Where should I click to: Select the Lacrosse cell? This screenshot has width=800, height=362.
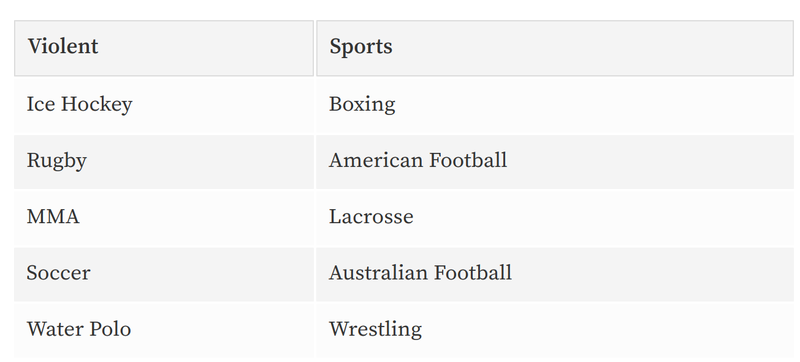coord(555,218)
